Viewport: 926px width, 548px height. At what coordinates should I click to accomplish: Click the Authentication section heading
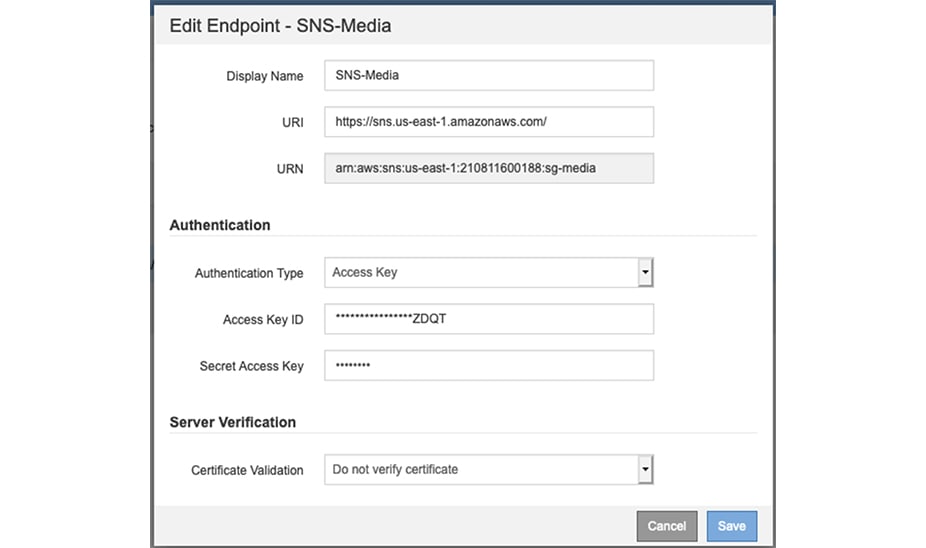pyautogui.click(x=220, y=225)
